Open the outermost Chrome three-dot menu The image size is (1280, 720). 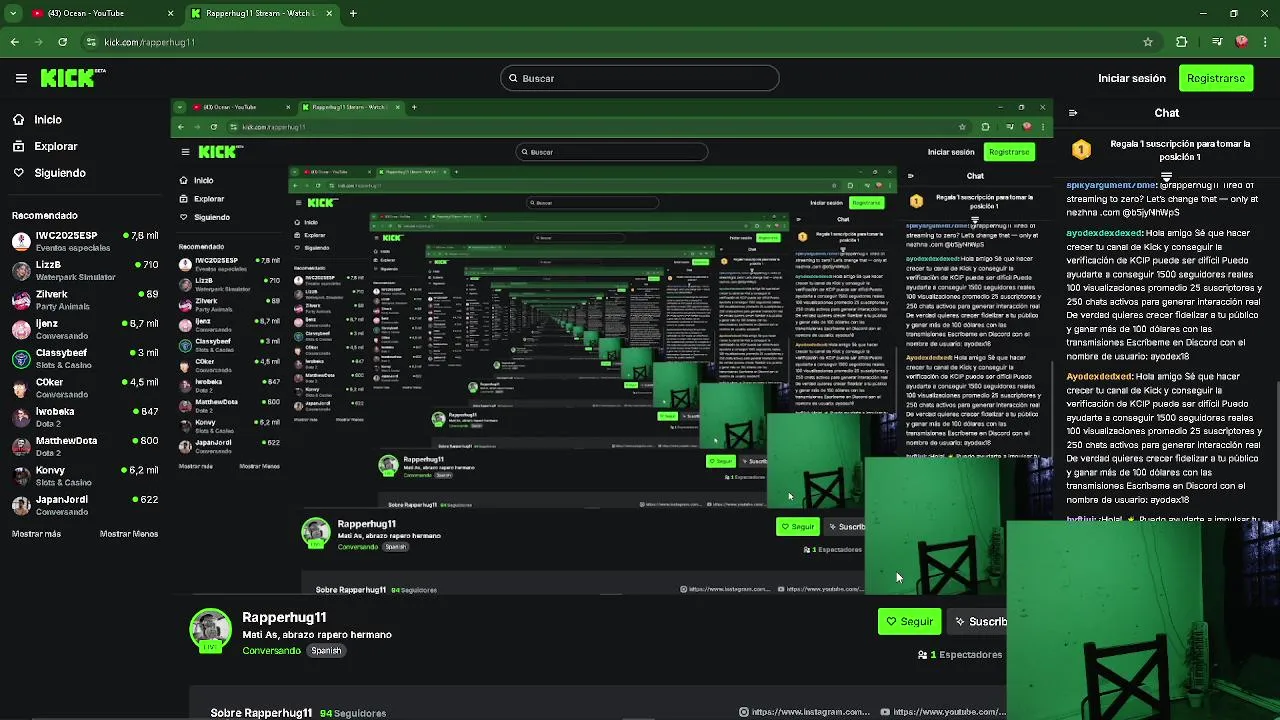click(1265, 42)
